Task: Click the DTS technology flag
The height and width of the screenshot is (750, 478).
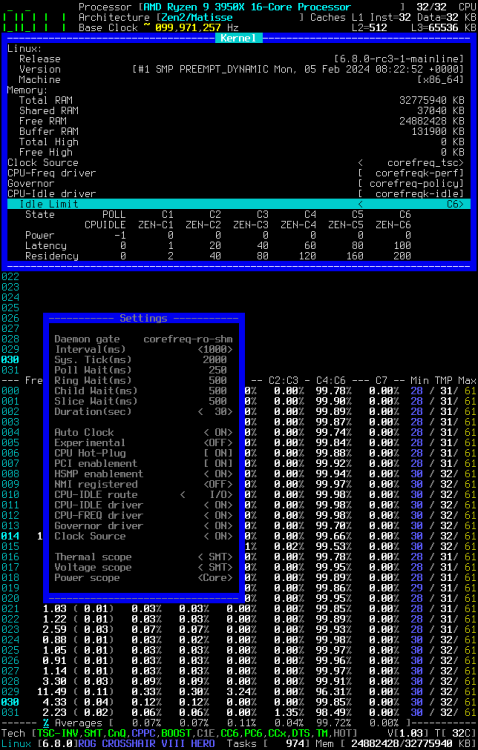Action: 301,733
